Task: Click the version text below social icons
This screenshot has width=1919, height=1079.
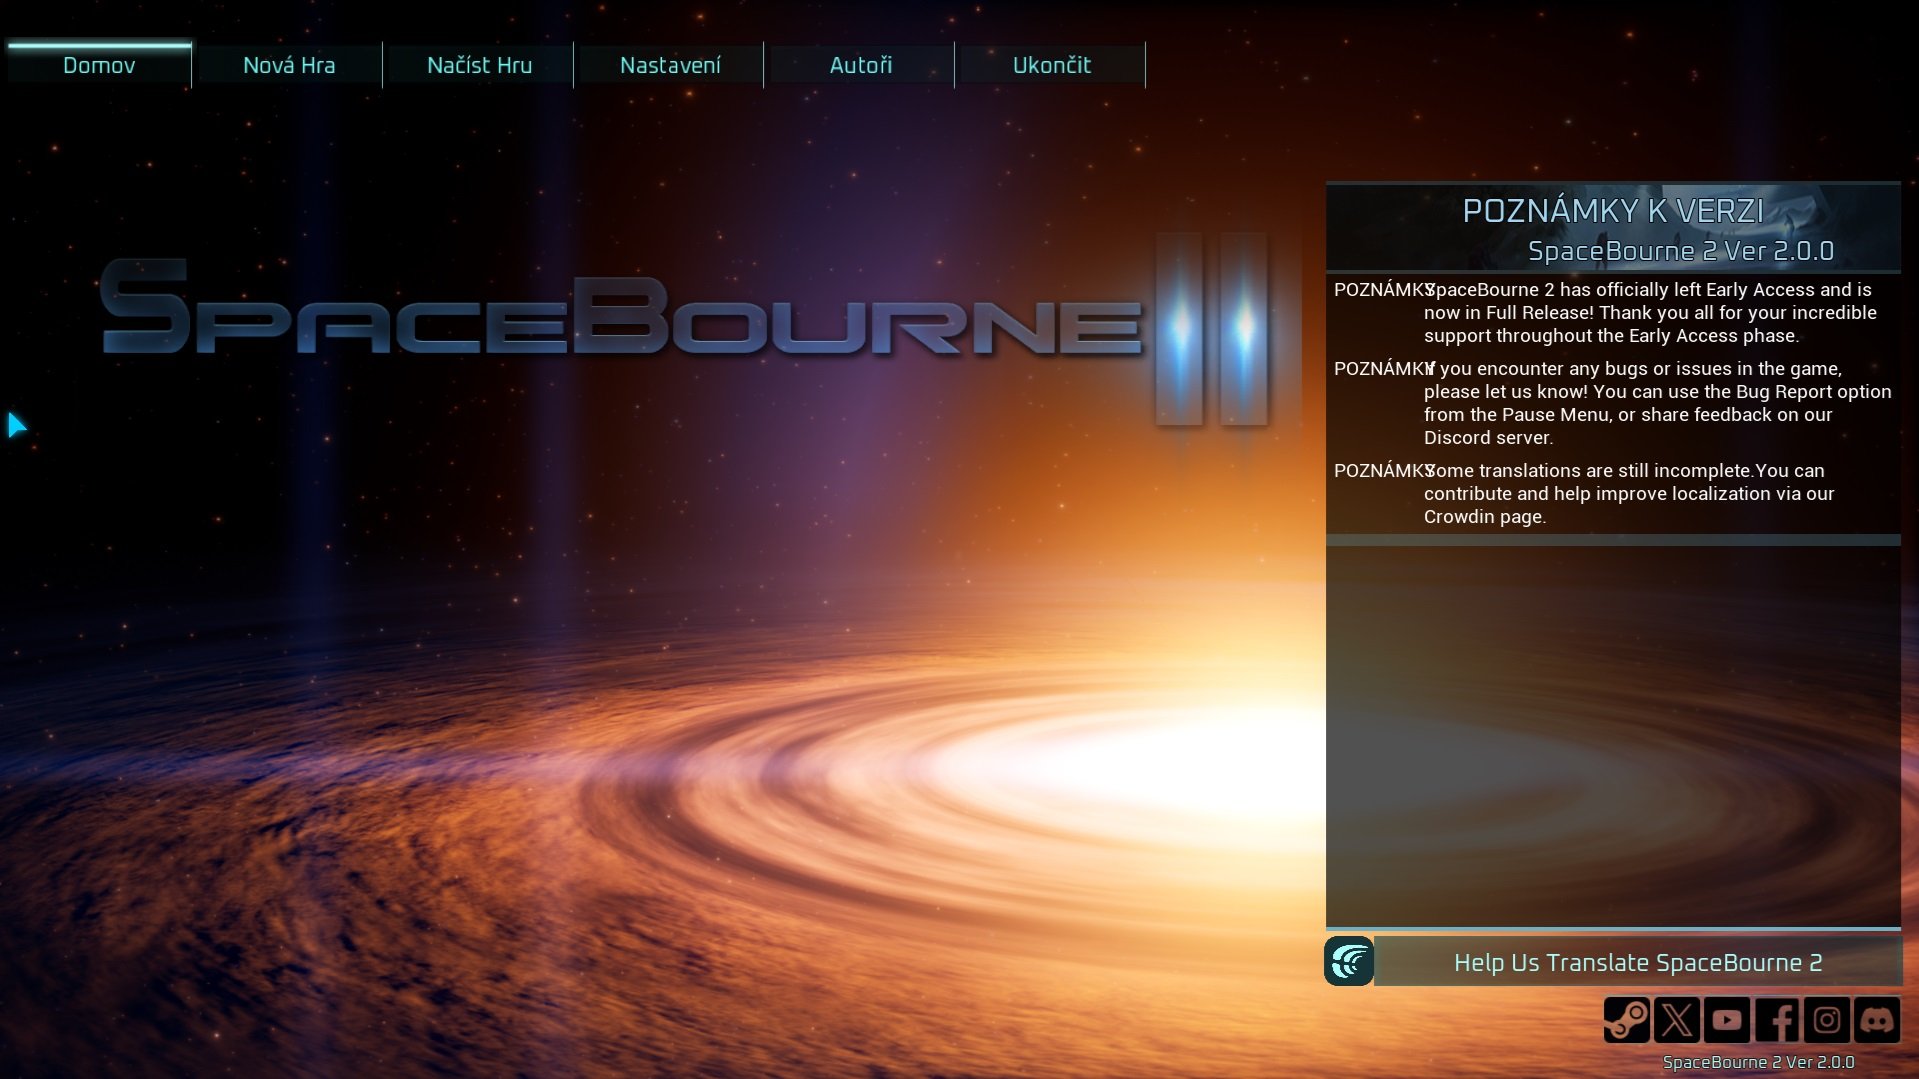Action: pos(1758,1062)
